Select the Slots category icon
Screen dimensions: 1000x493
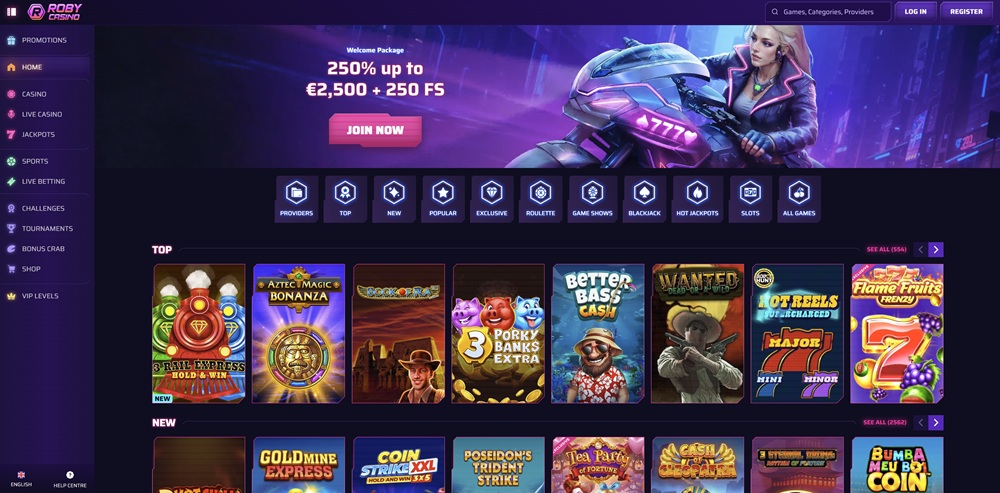click(x=750, y=199)
